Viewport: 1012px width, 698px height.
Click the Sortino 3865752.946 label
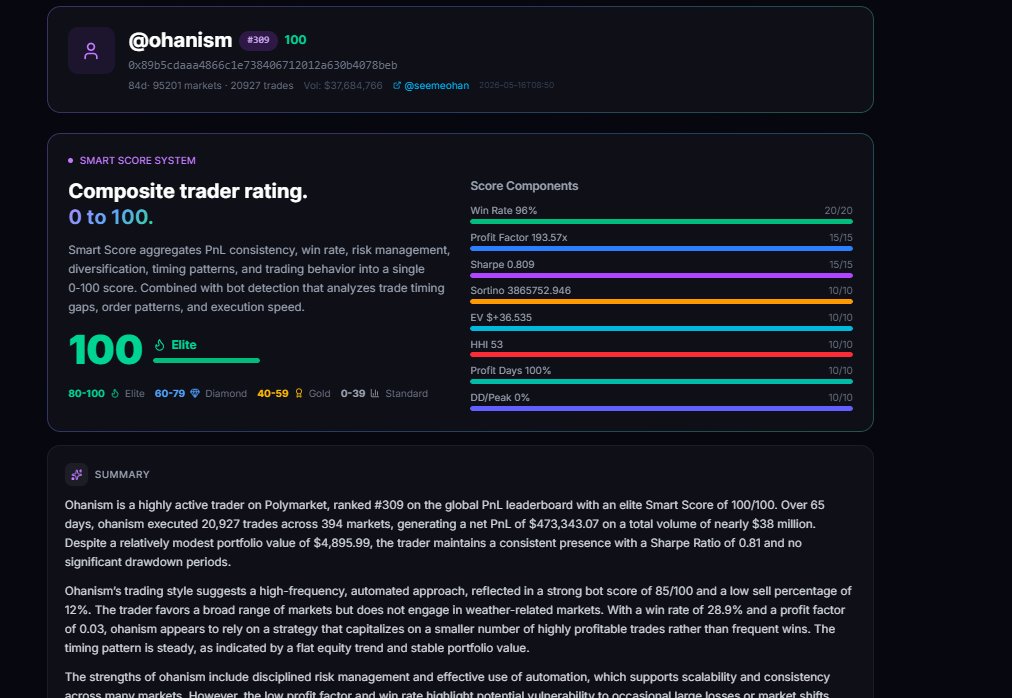tap(520, 291)
